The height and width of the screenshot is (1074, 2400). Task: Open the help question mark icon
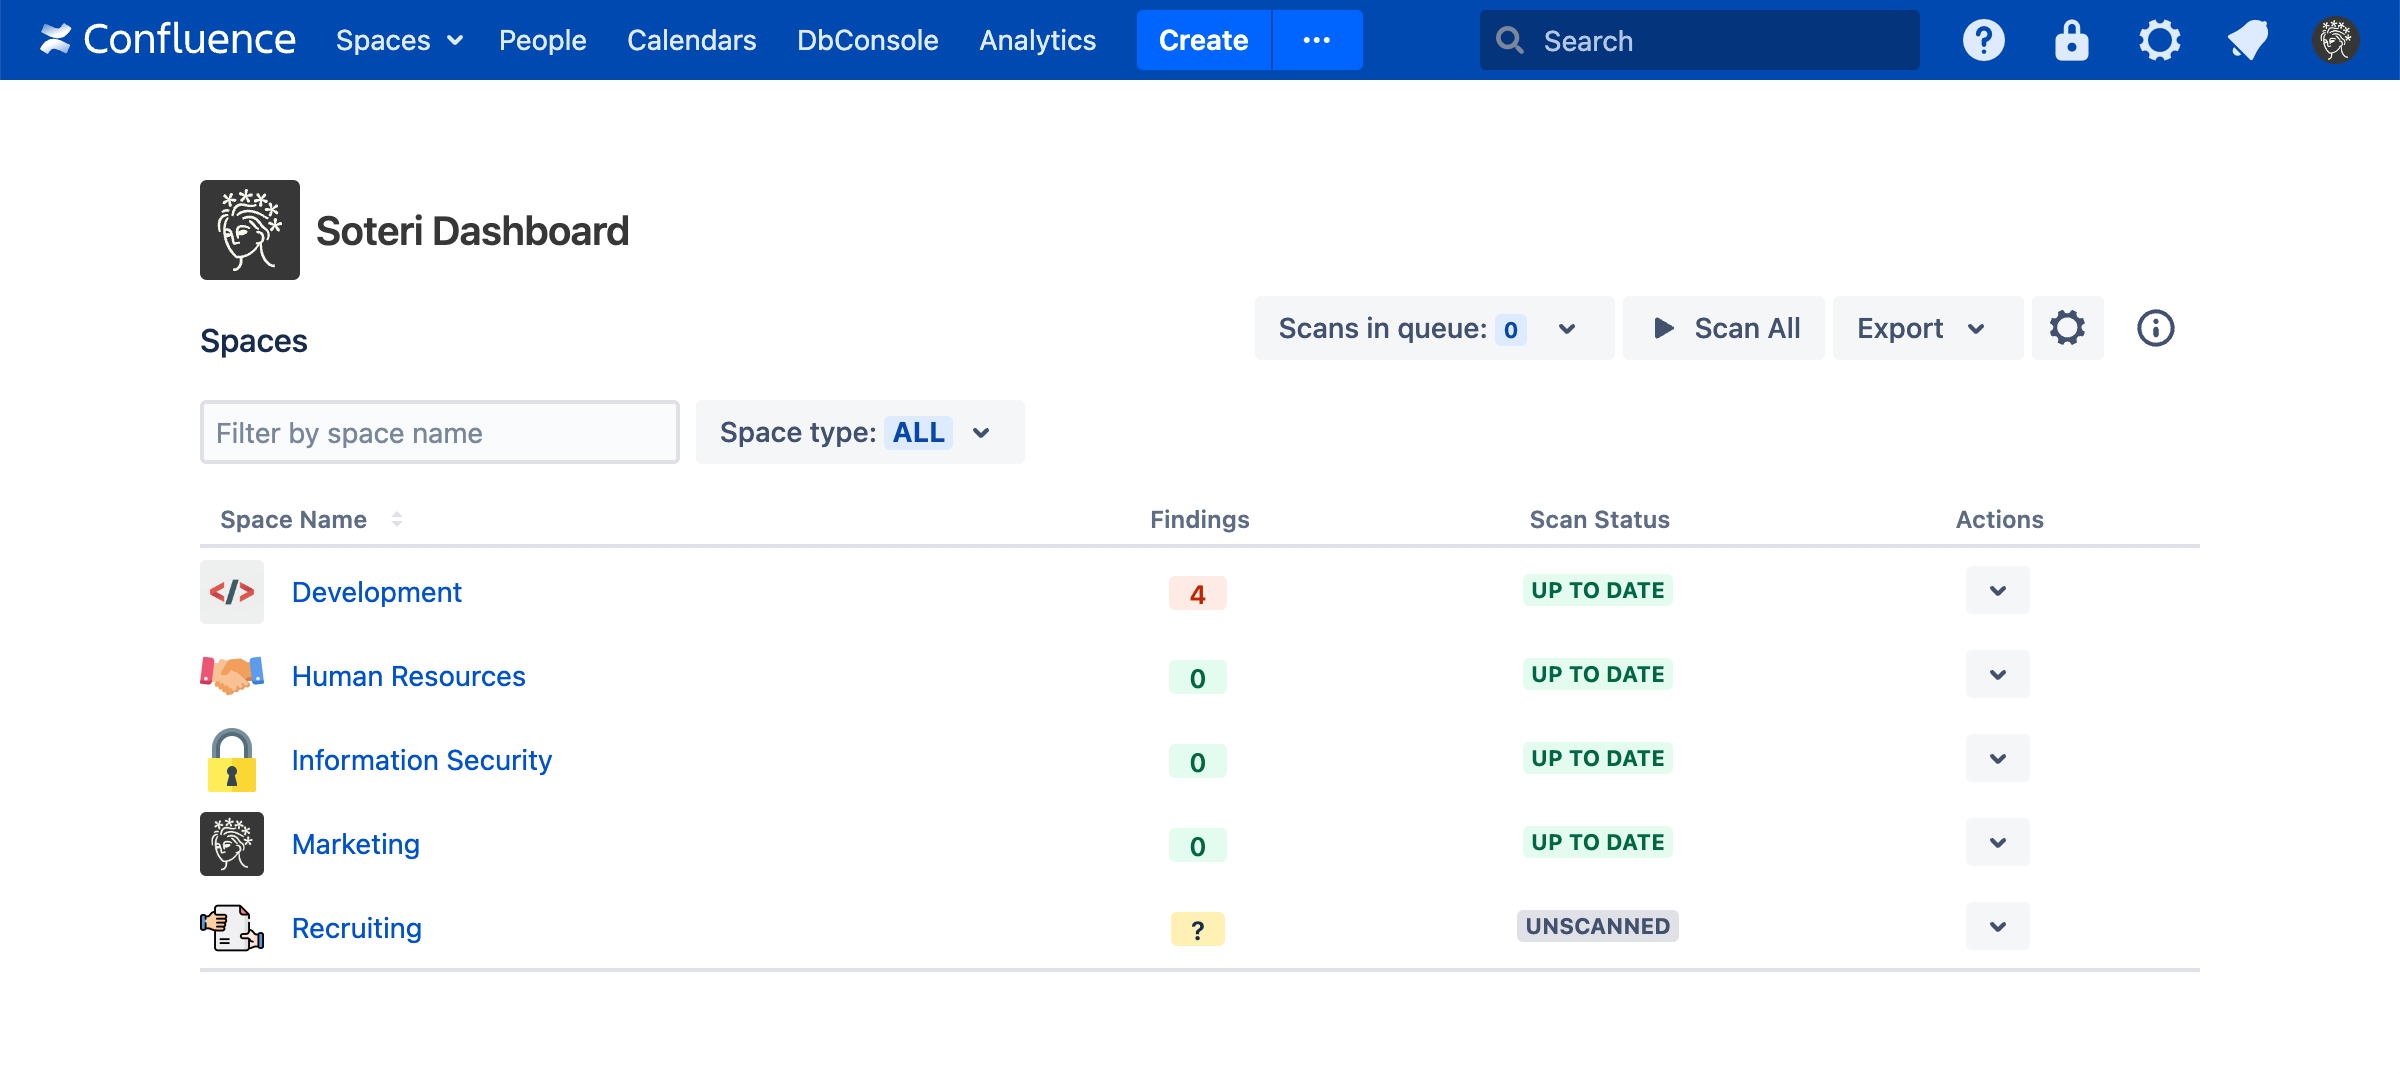click(x=1983, y=40)
